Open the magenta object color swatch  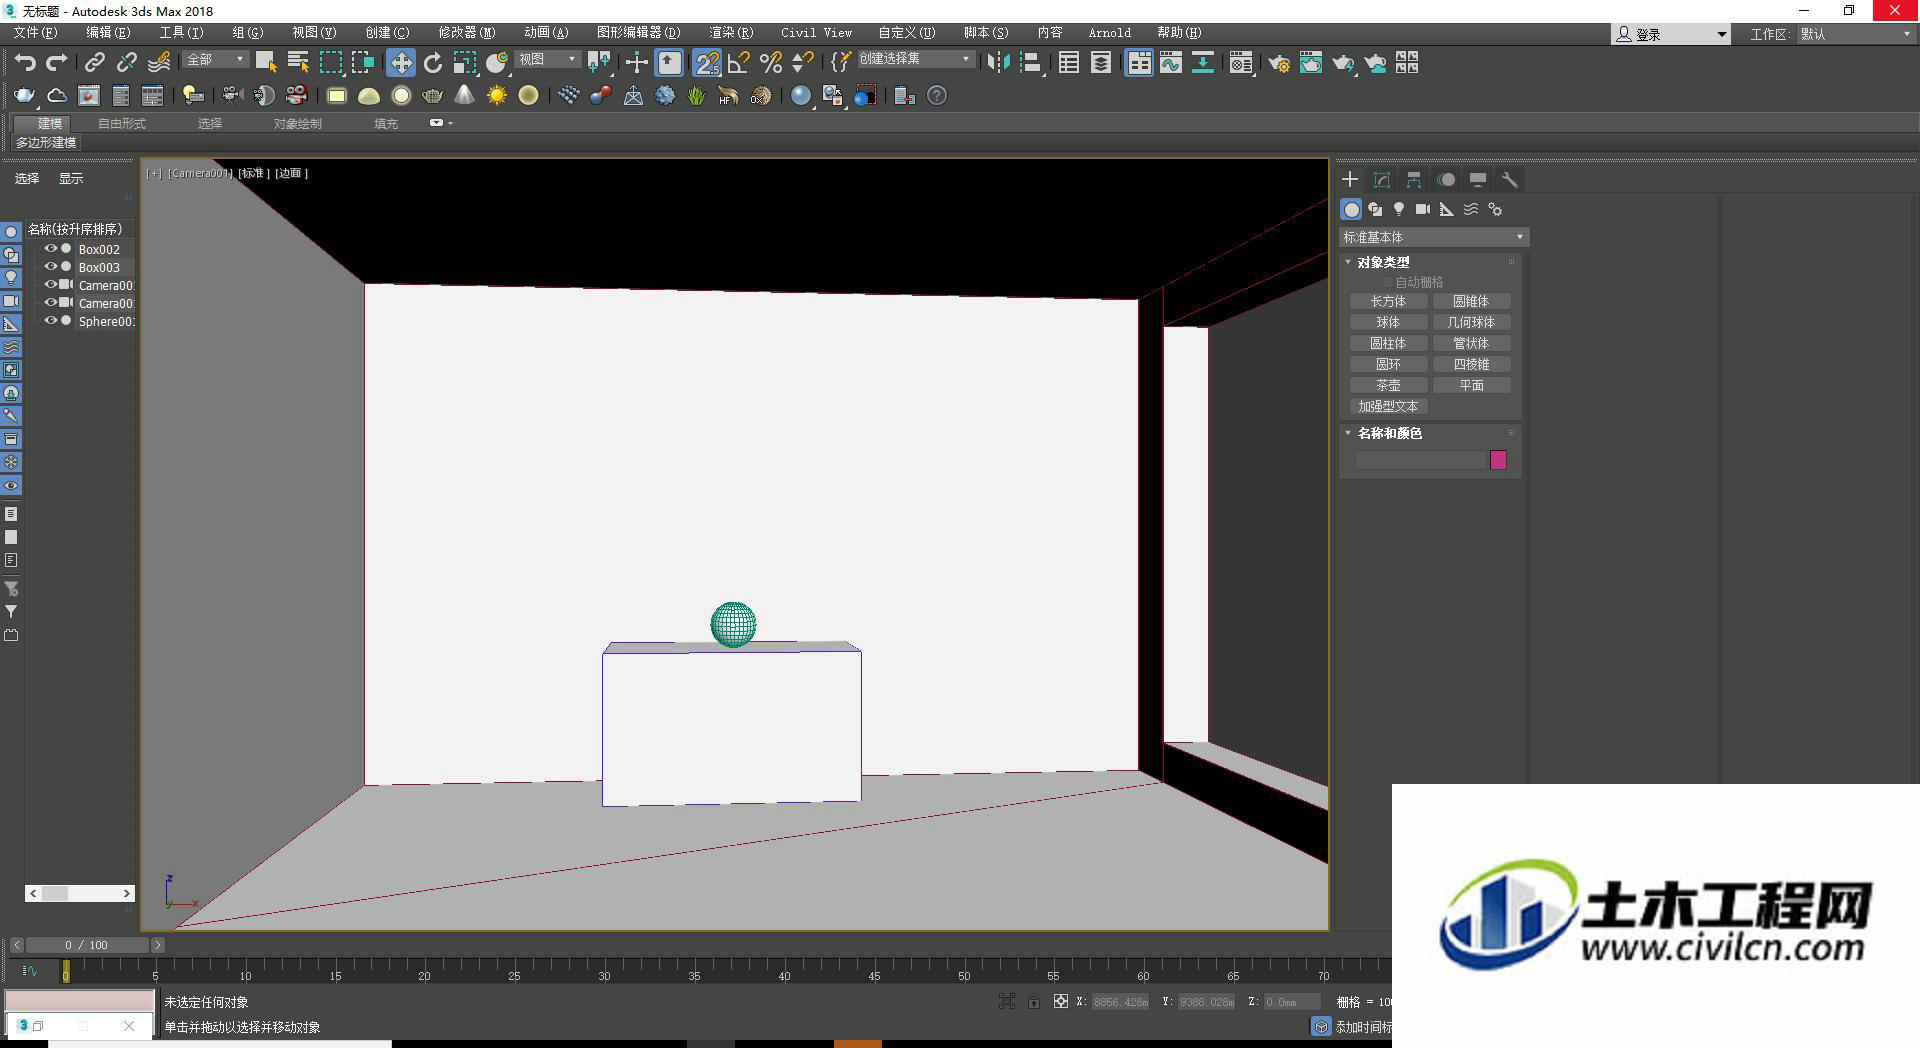coord(1498,460)
